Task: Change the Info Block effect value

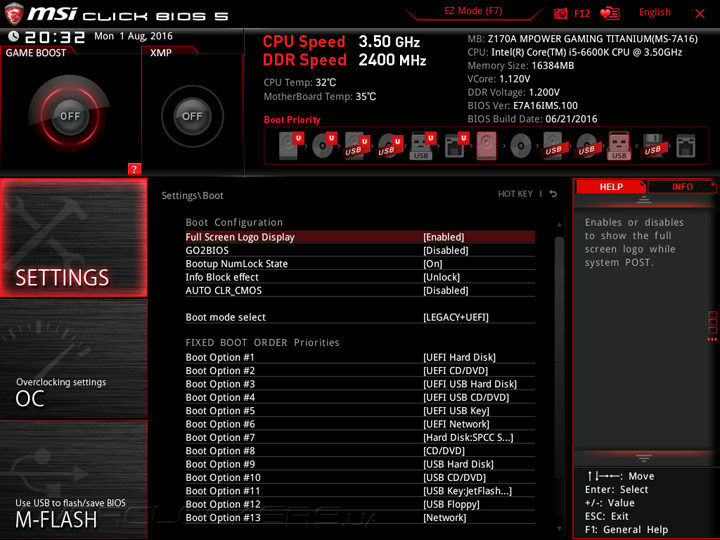Action: point(441,277)
